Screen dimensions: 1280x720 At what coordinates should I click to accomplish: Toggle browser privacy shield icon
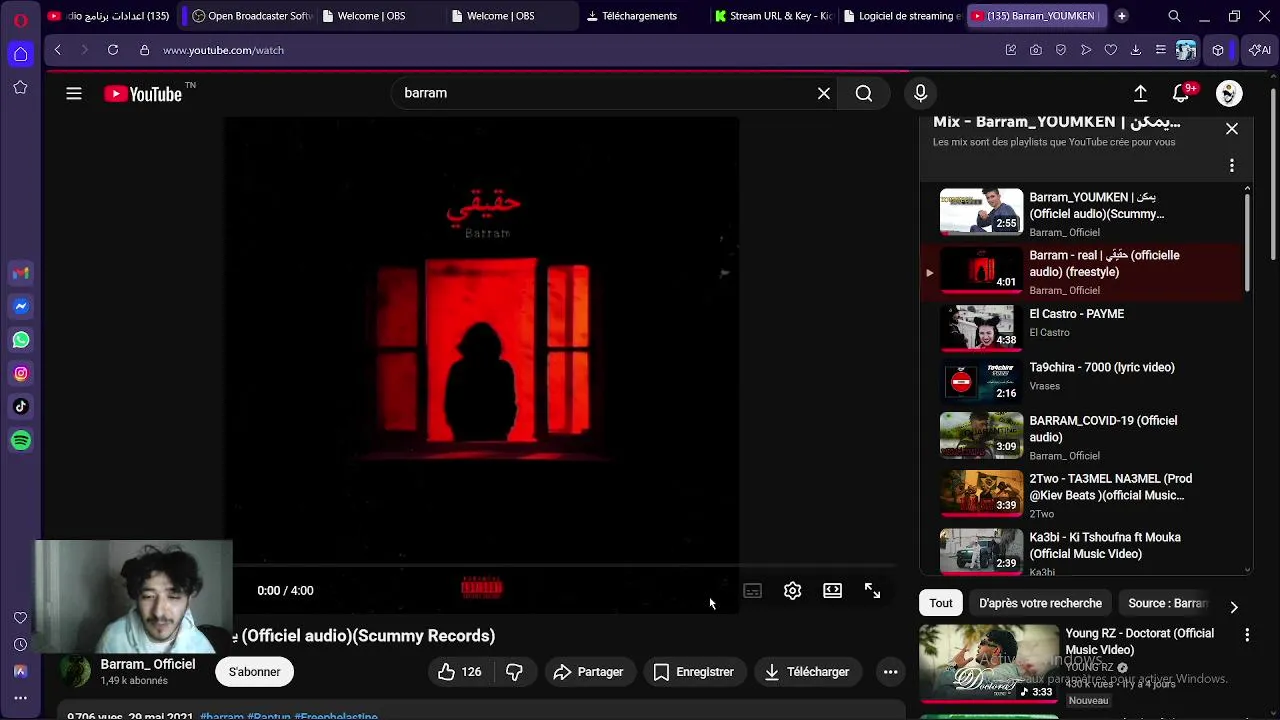coord(1061,50)
